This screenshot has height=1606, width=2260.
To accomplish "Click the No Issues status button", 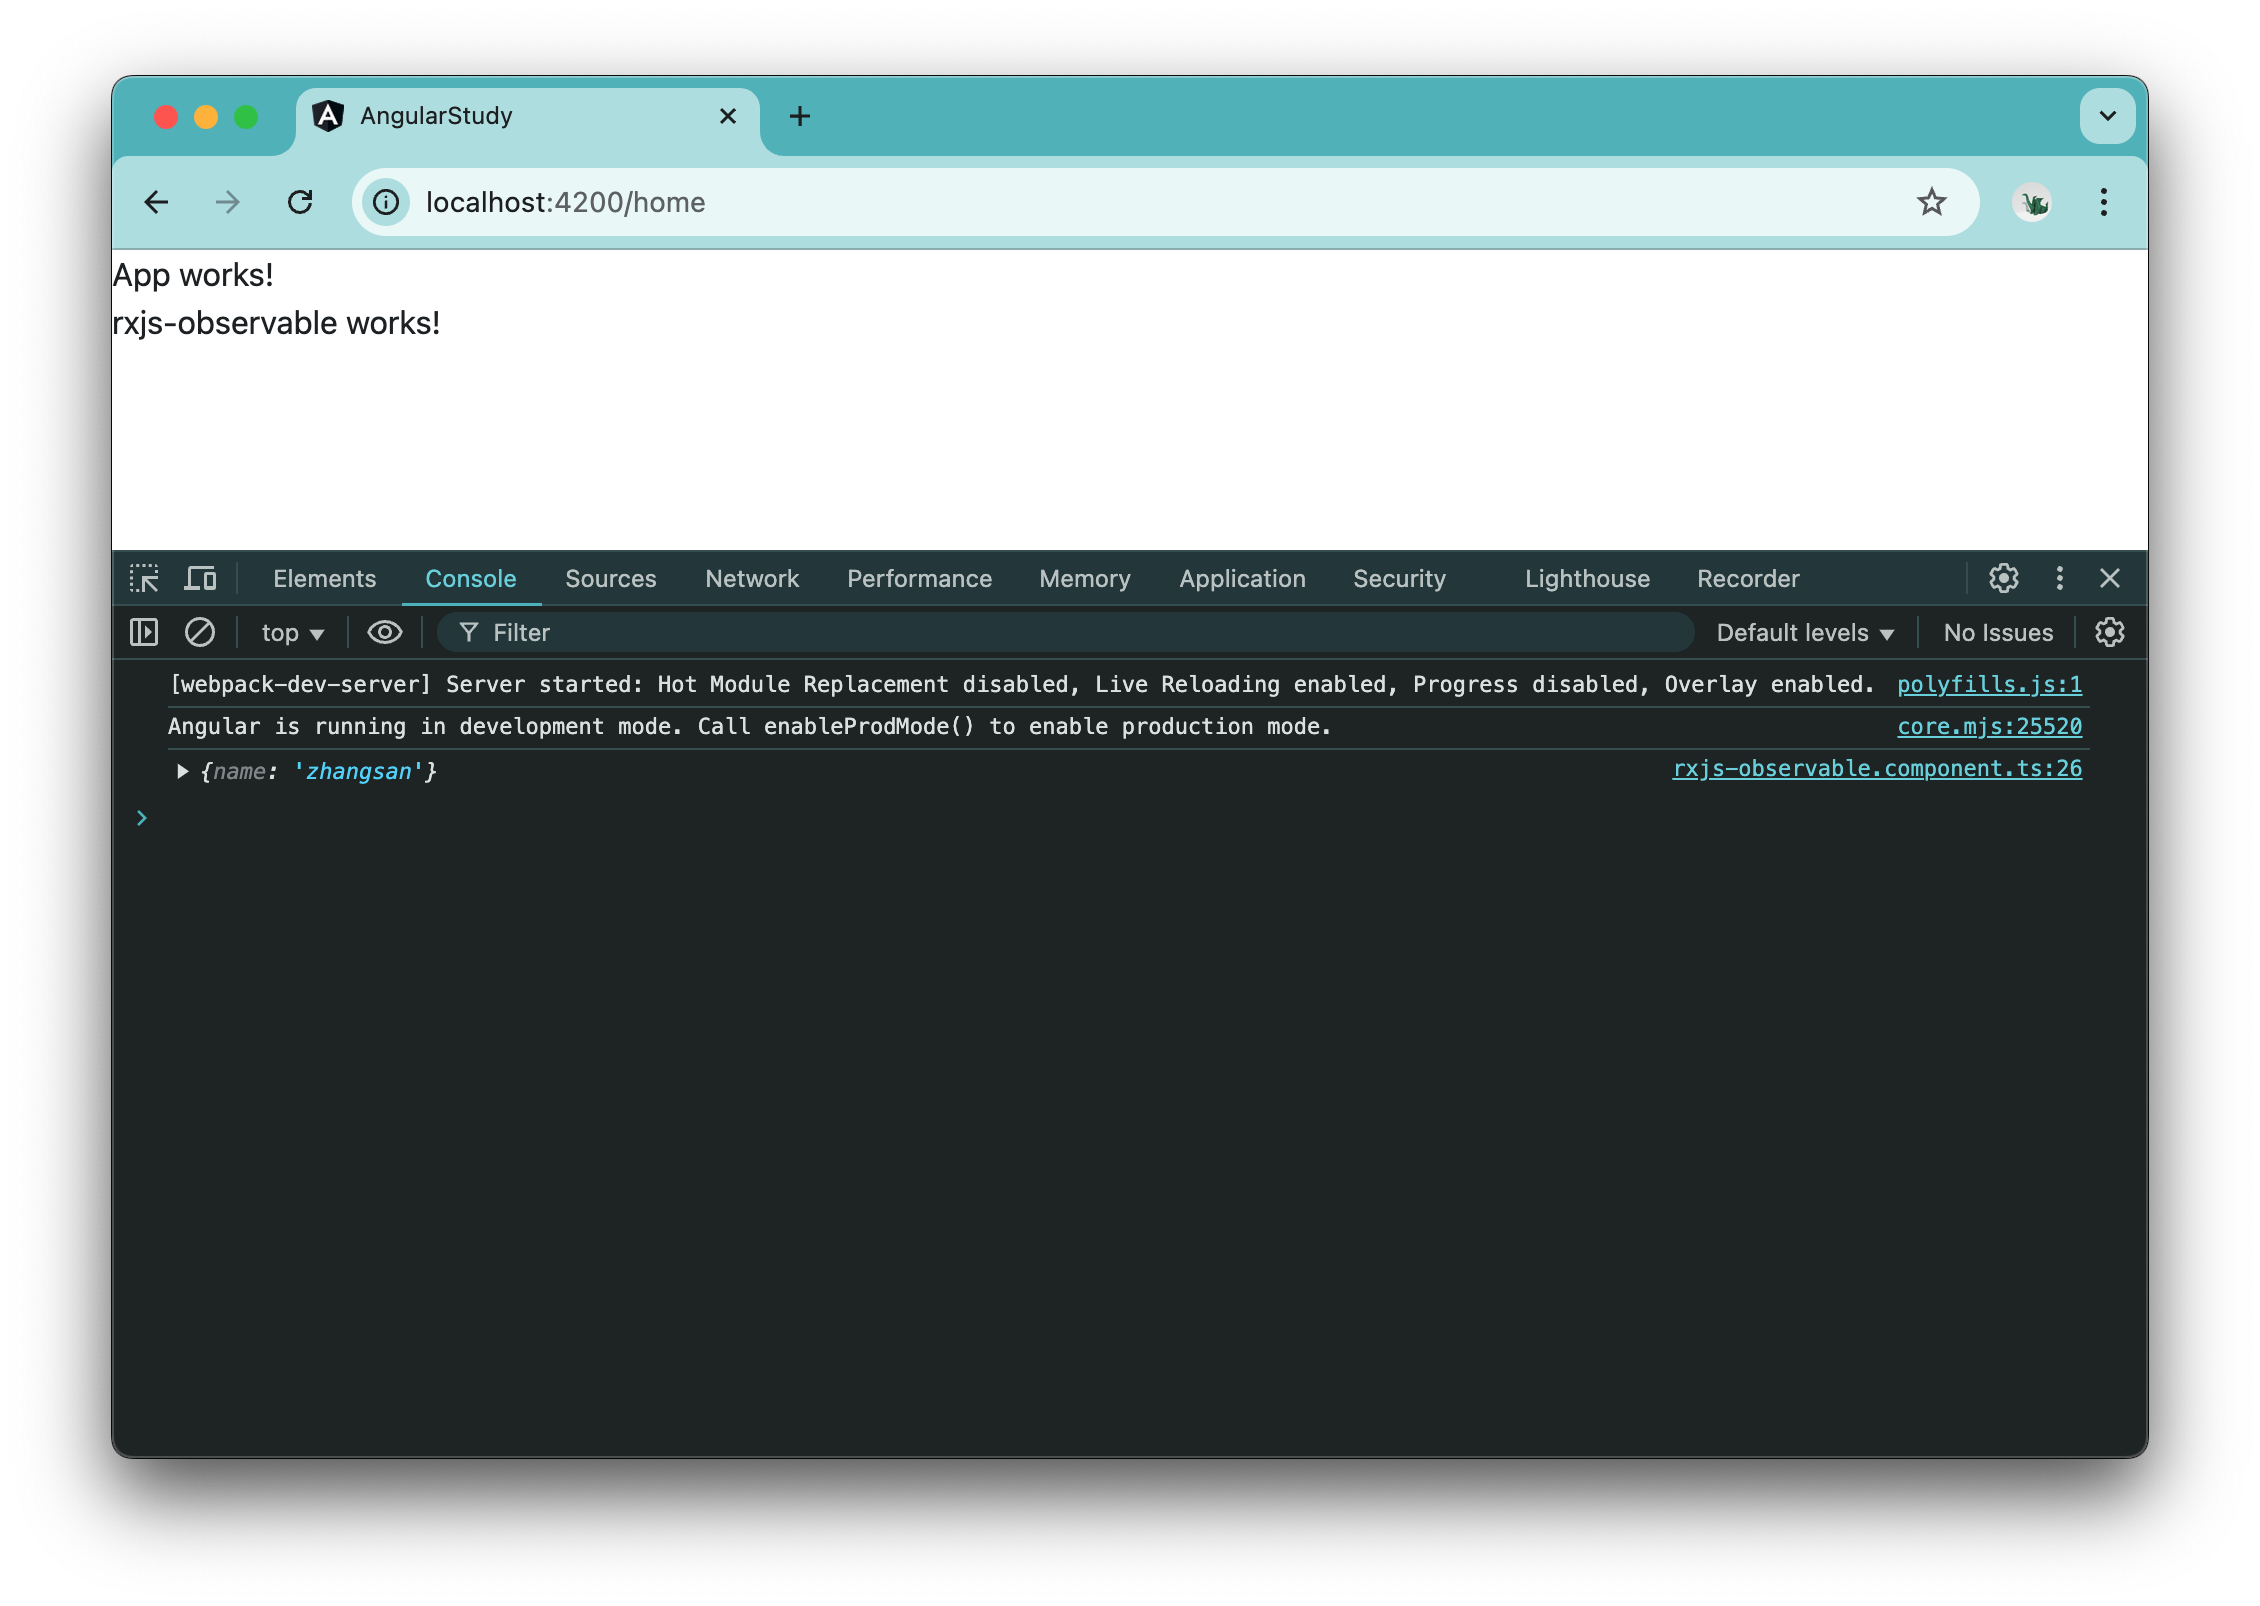I will [1996, 631].
